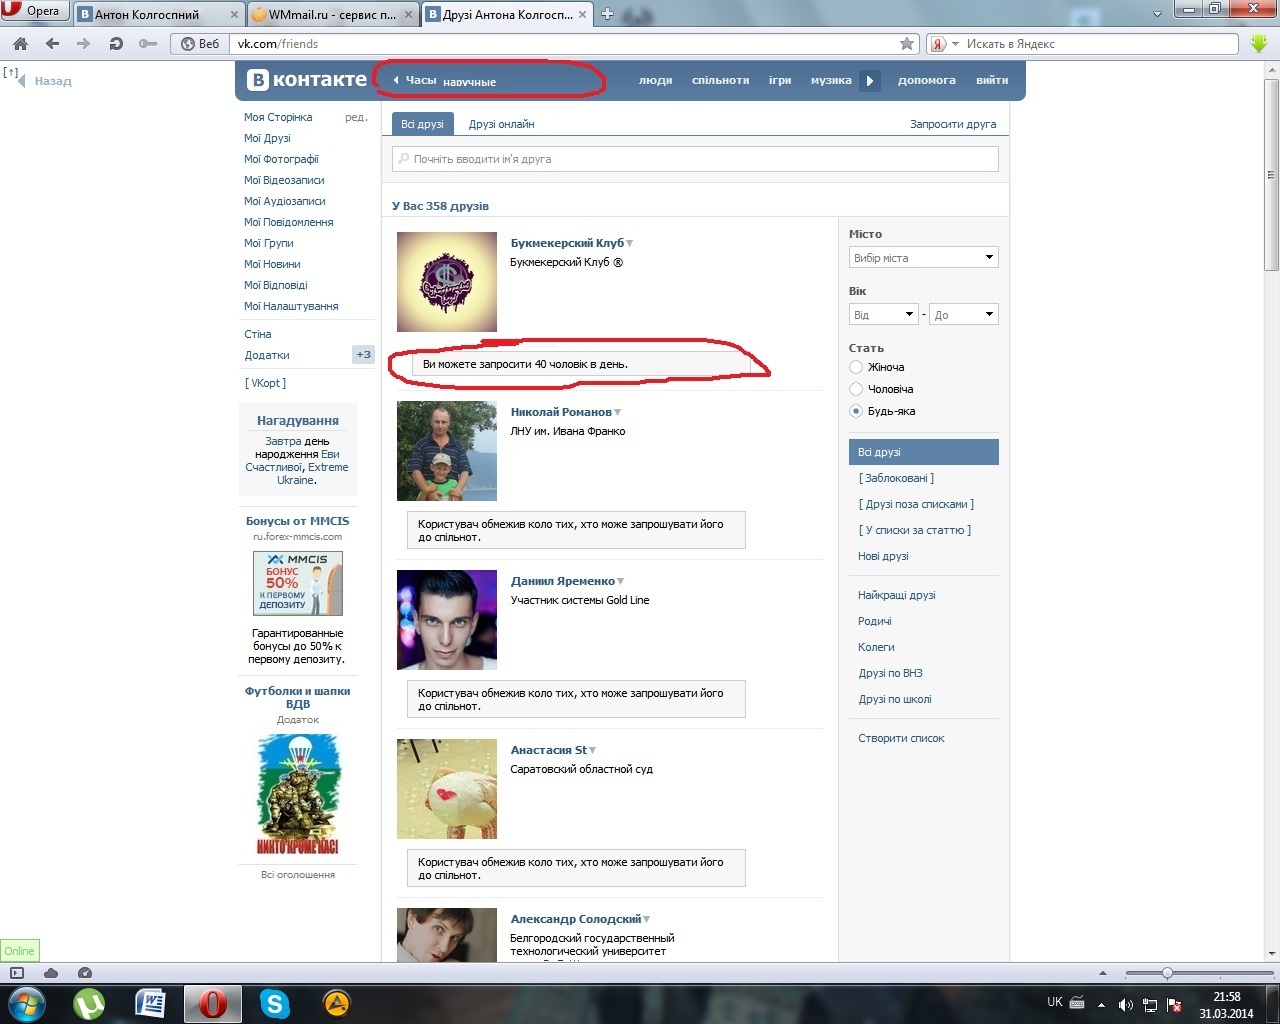Select the Чоловіча gender radio button
The image size is (1280, 1024).
tap(856, 389)
